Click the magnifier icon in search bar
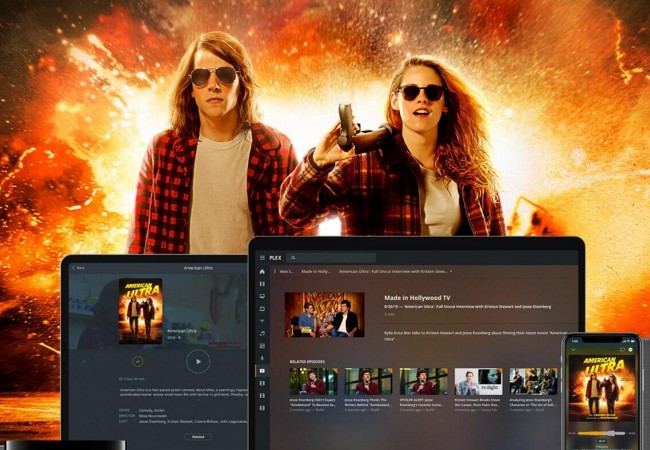650x450 pixels. [293, 258]
